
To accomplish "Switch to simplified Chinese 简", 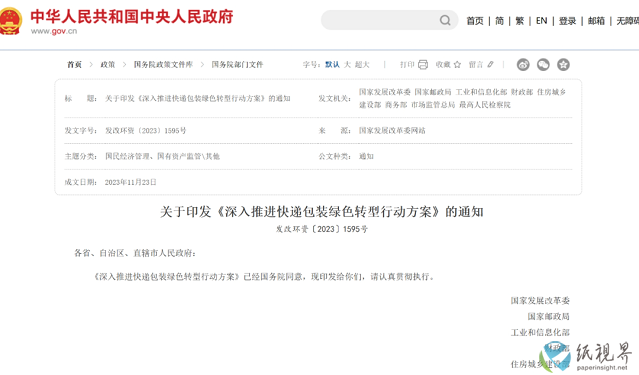I will [499, 21].
